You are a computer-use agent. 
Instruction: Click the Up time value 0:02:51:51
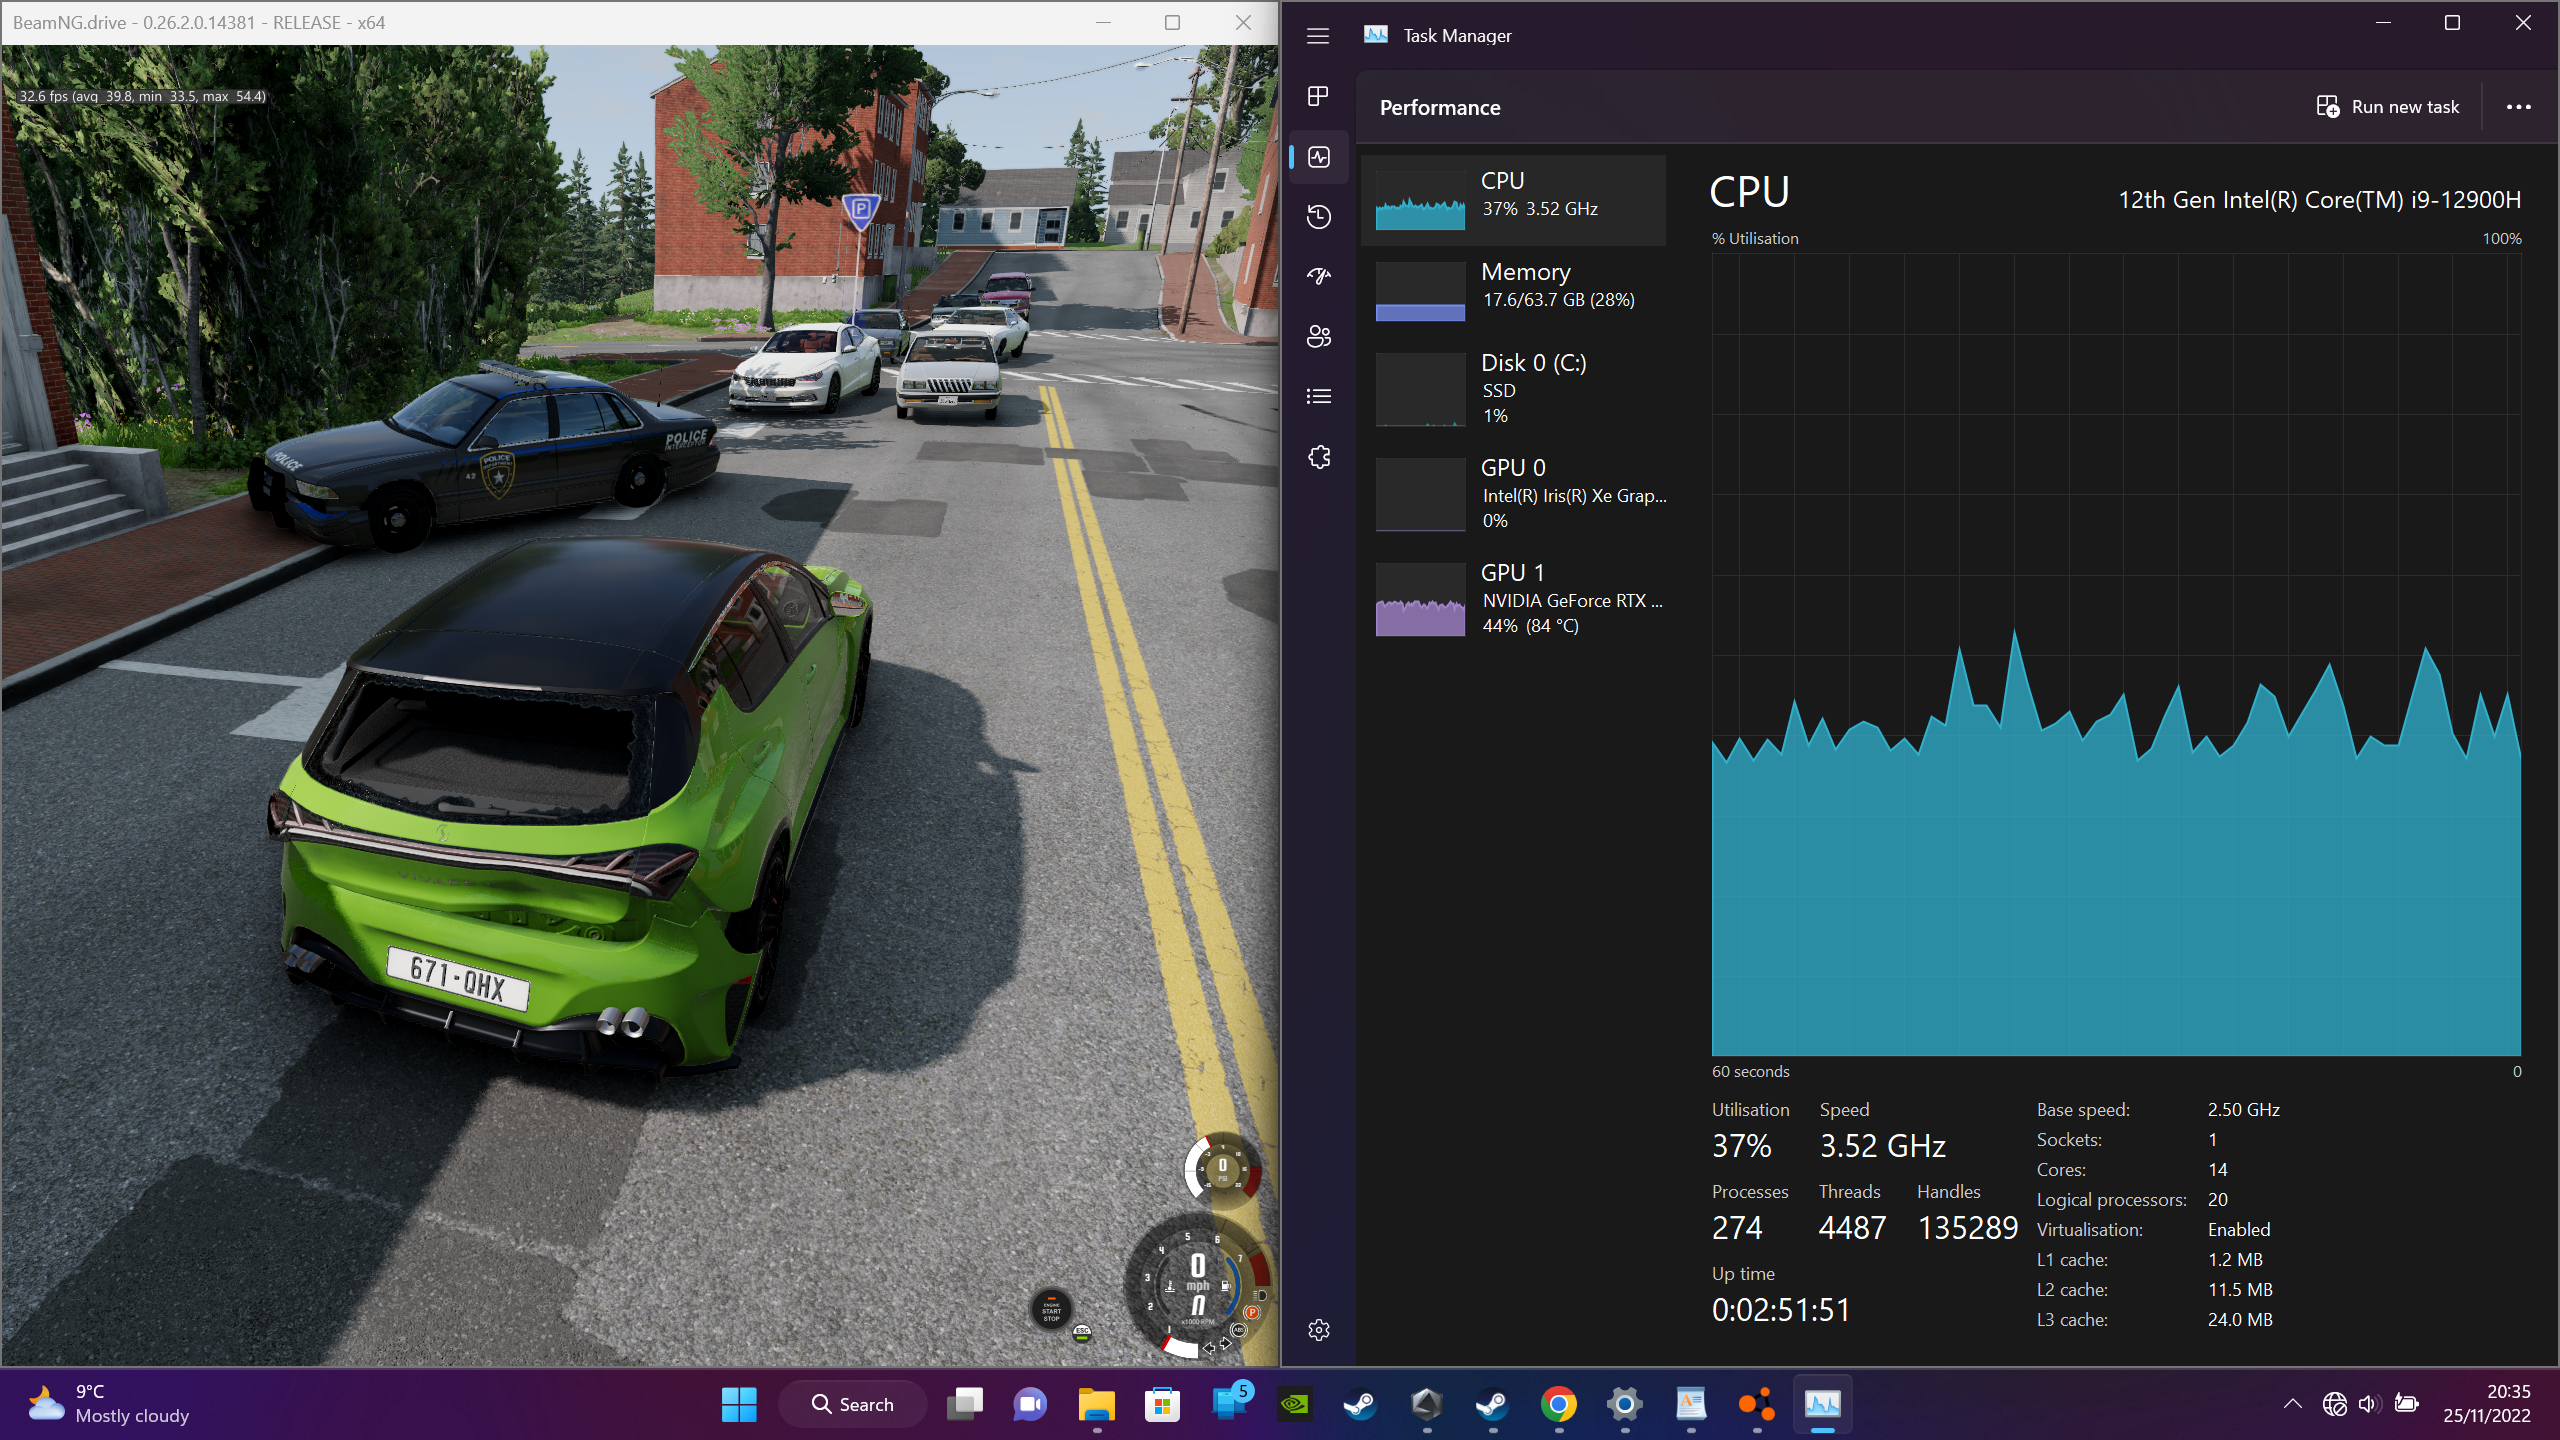coord(1781,1310)
